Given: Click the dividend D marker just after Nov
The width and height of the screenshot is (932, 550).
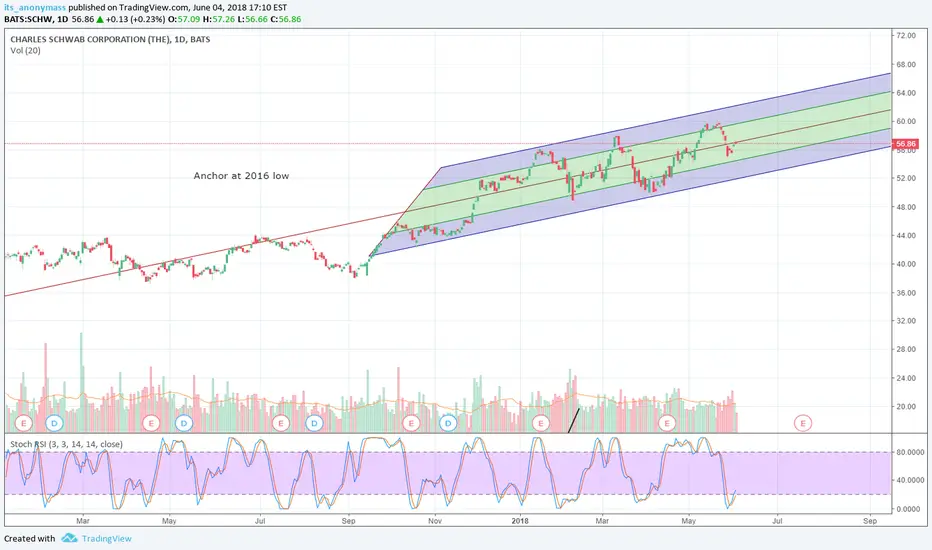Looking at the screenshot, I should coord(448,423).
